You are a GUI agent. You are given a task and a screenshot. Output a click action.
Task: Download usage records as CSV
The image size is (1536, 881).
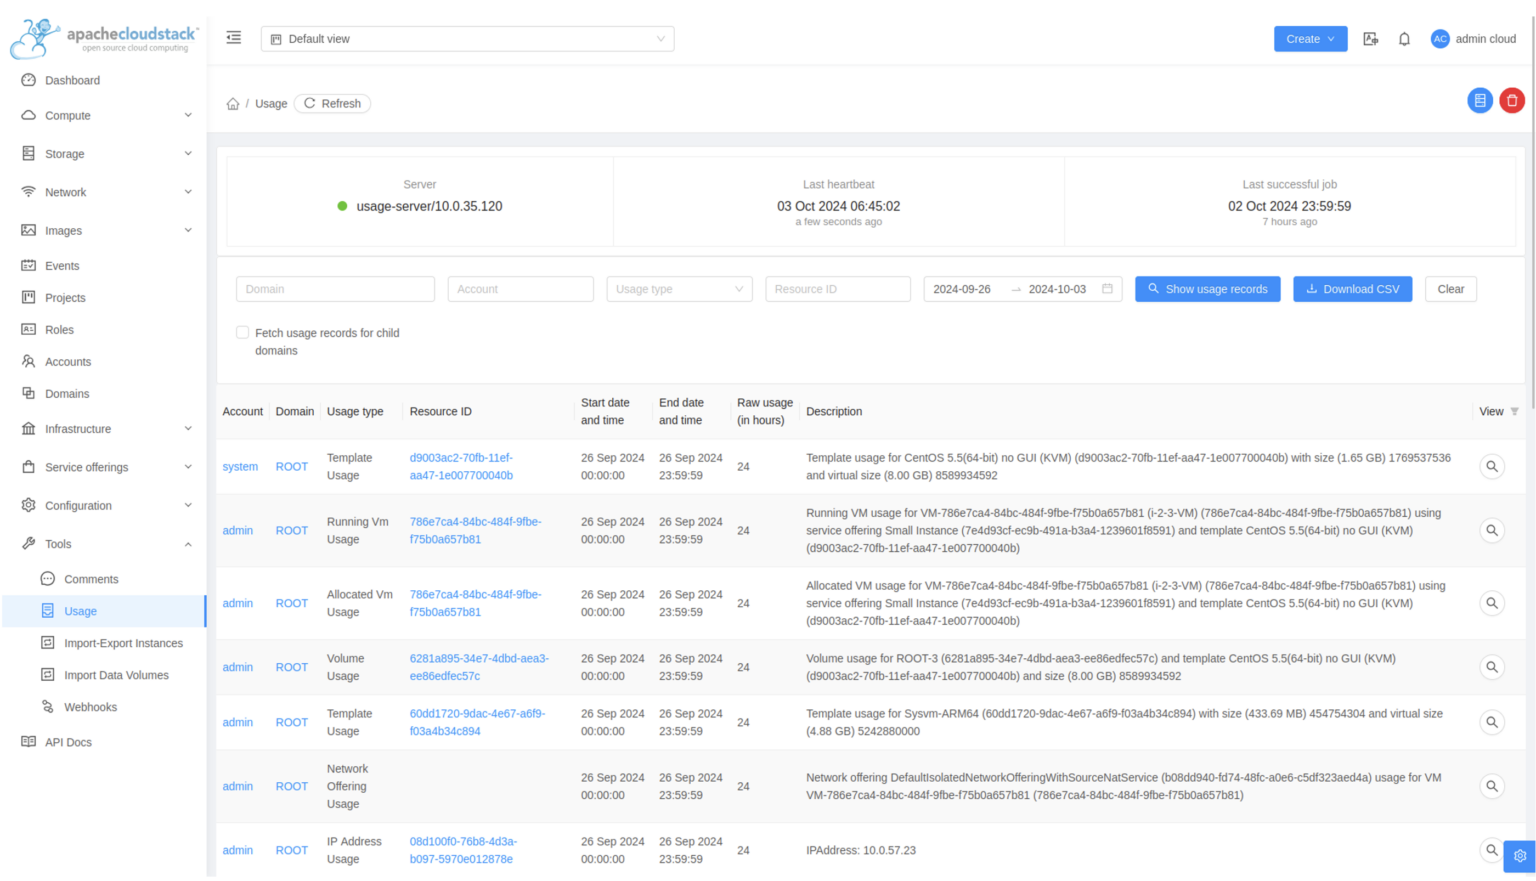1352,288
